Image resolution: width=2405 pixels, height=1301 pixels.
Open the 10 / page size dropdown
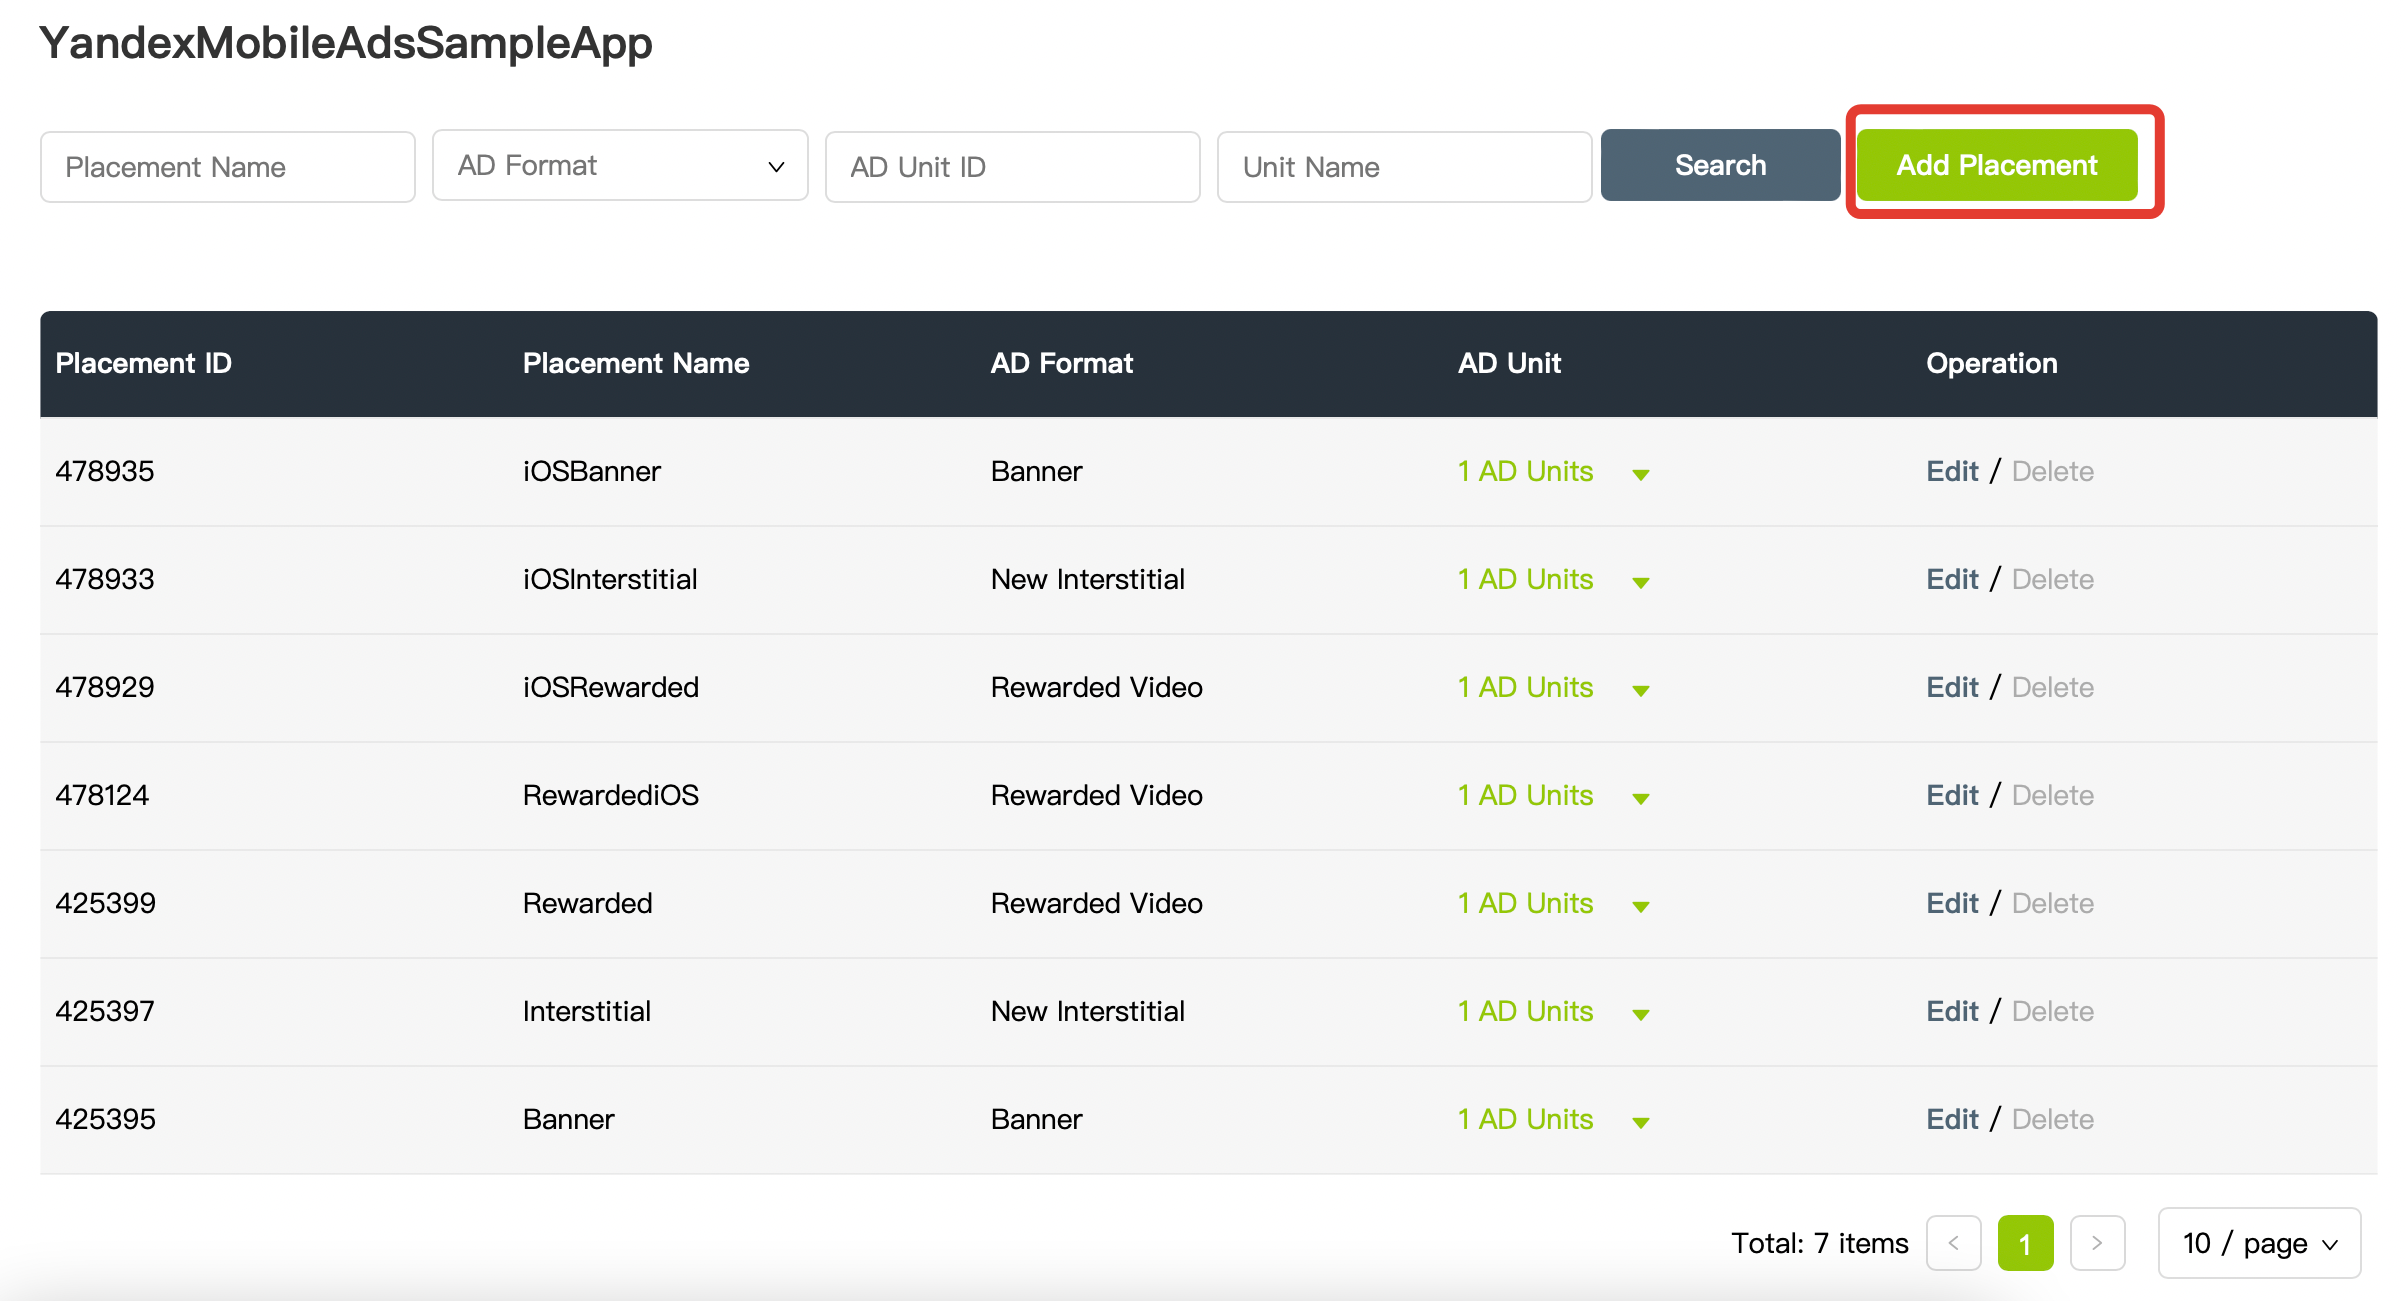pos(2259,1243)
